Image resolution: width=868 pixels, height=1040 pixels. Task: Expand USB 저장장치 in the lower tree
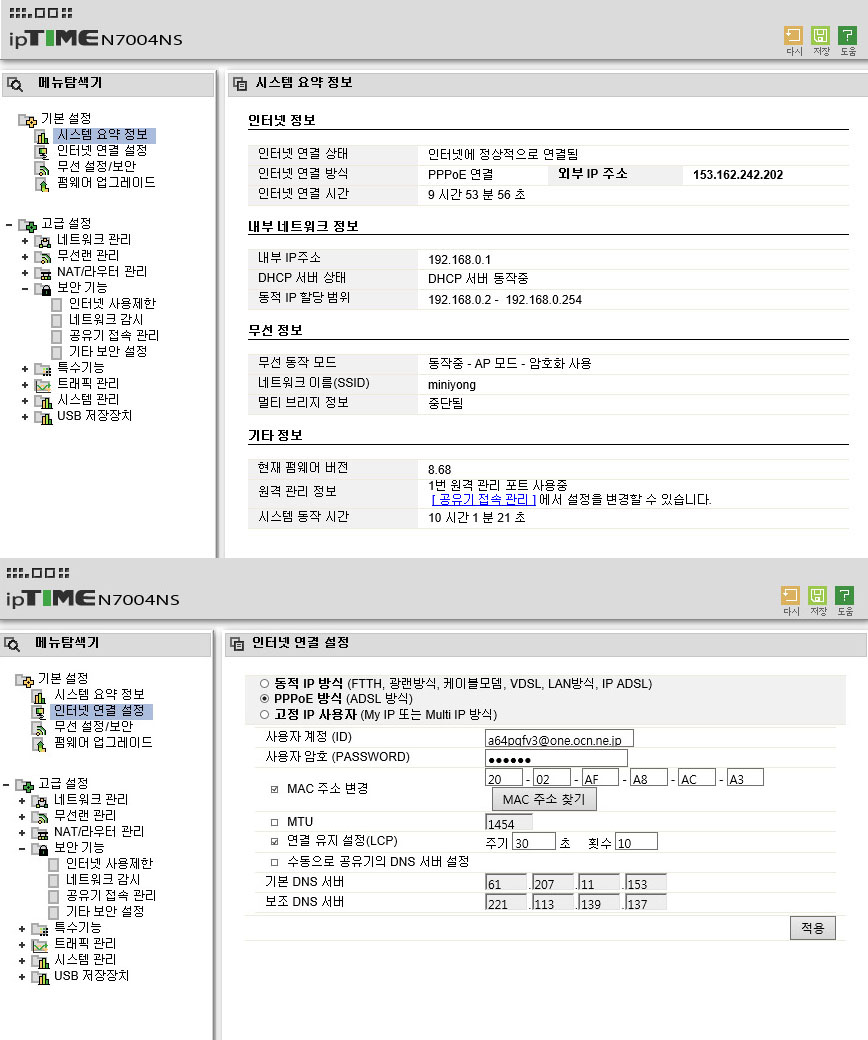22,976
